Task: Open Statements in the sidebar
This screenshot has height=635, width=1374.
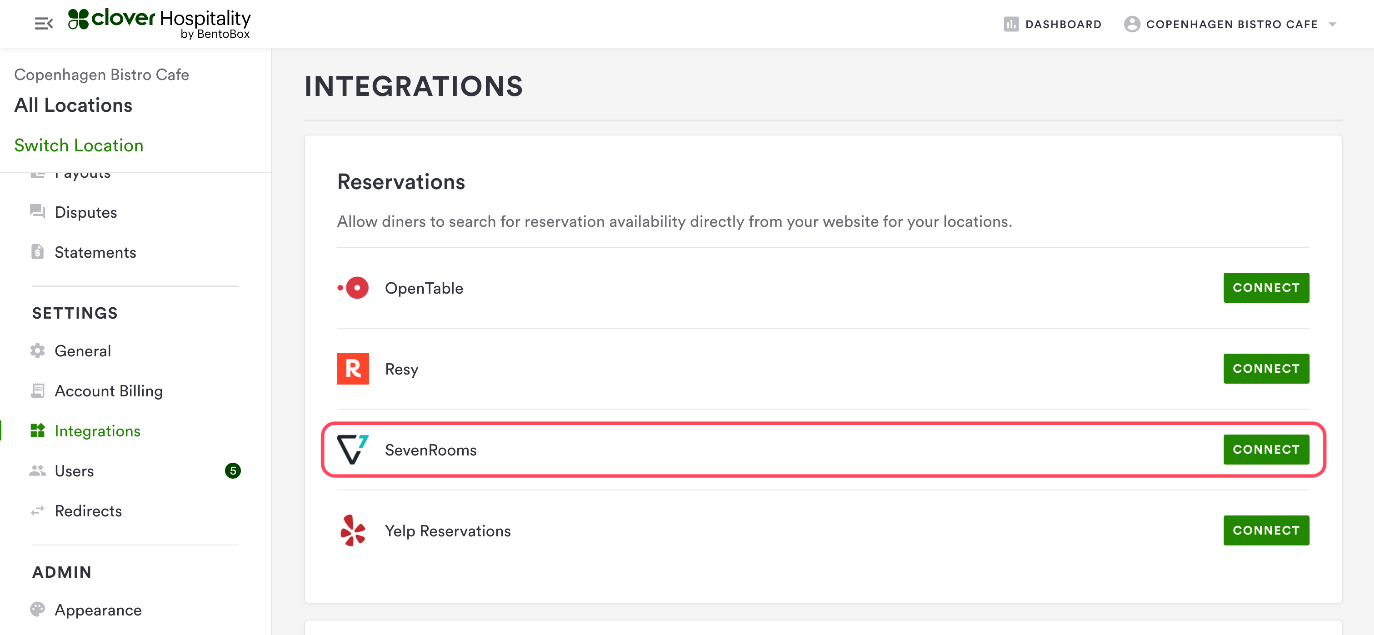Action: coord(95,252)
